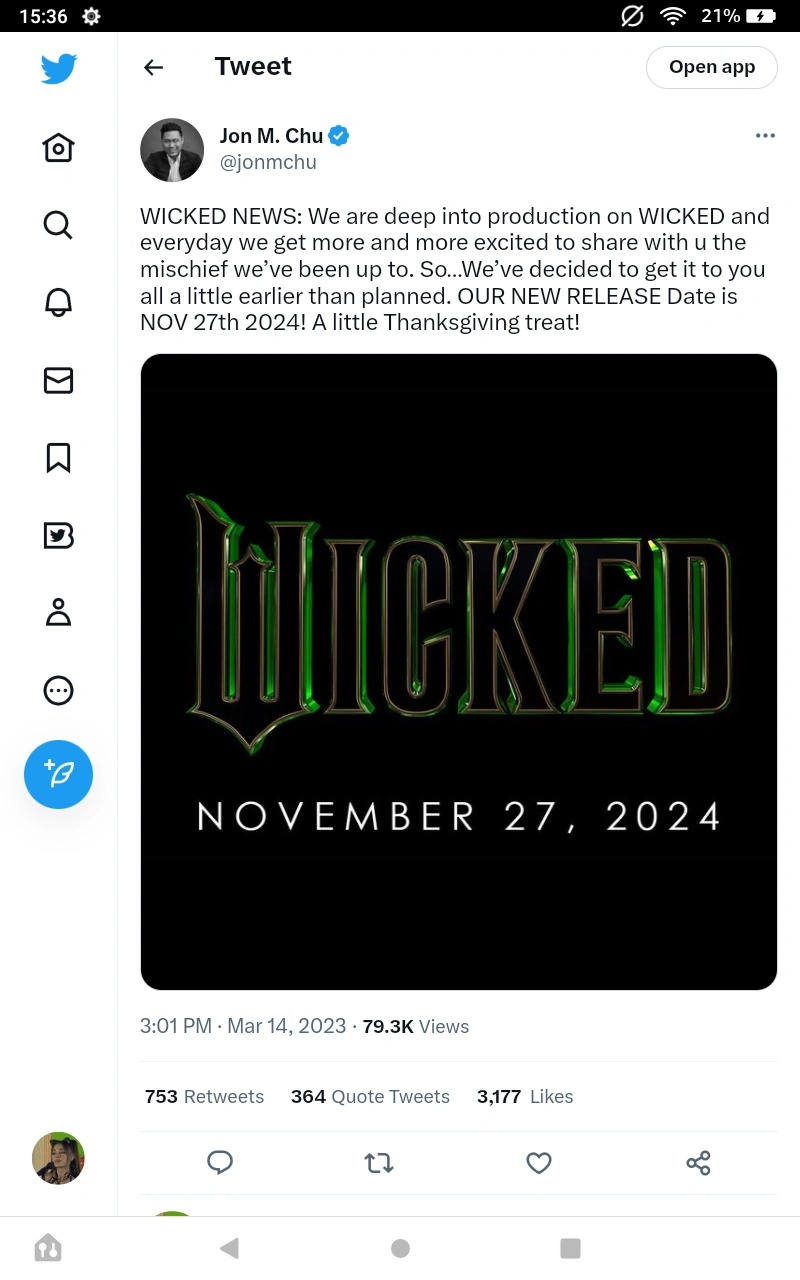Image resolution: width=800 pixels, height=1280 pixels.
Task: Go back using the arrow
Action: [x=153, y=67]
